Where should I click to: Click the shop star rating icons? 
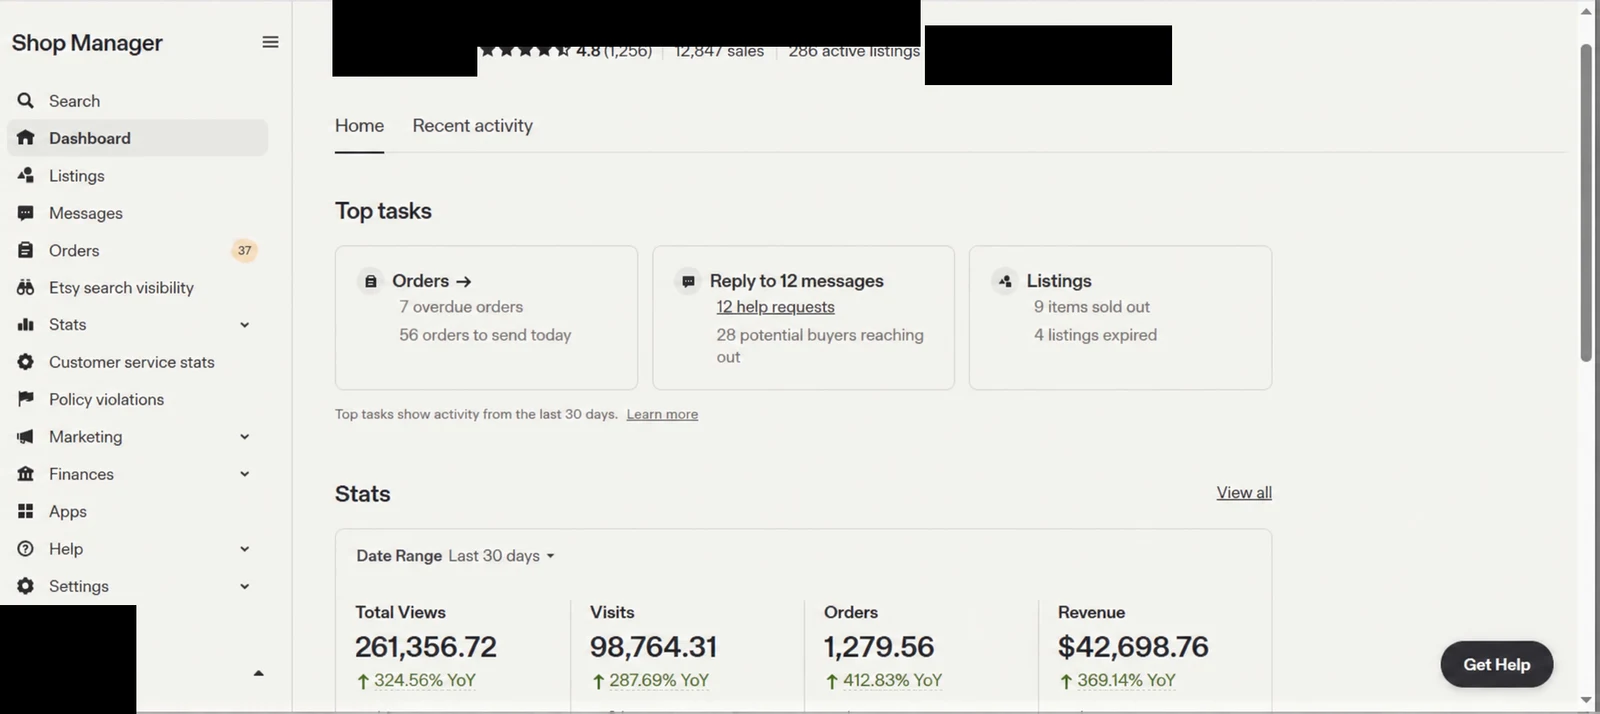[x=524, y=51]
